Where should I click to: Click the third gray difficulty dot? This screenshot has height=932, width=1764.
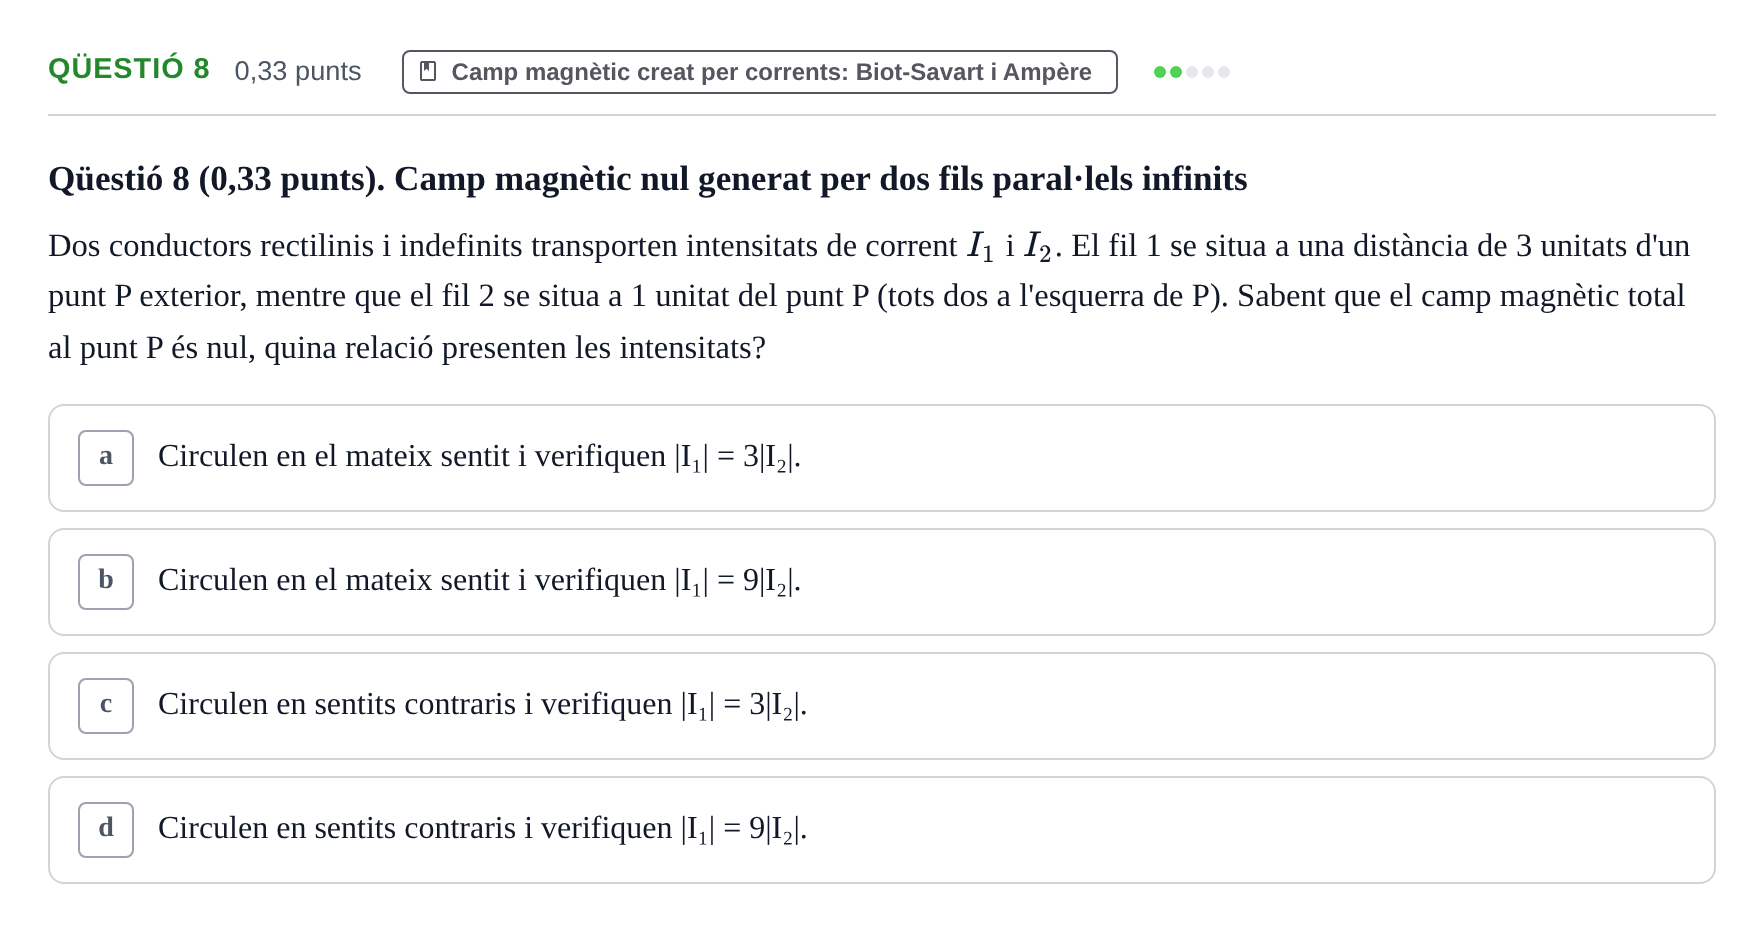click(x=1192, y=72)
